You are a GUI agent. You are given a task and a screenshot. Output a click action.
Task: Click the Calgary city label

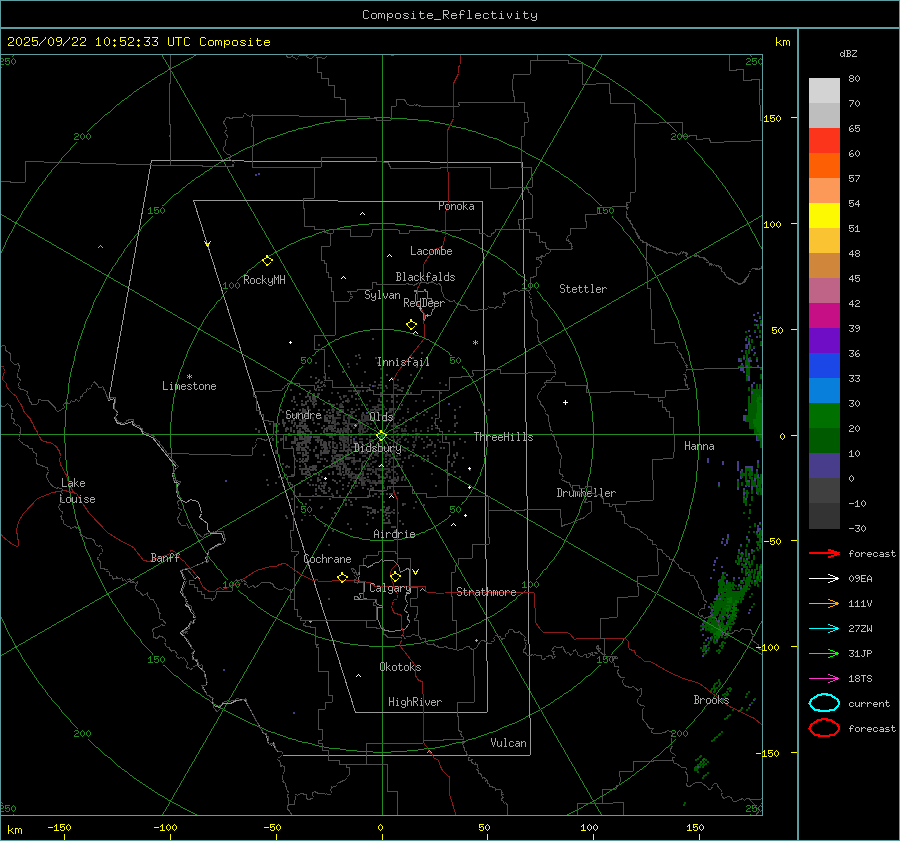390,589
